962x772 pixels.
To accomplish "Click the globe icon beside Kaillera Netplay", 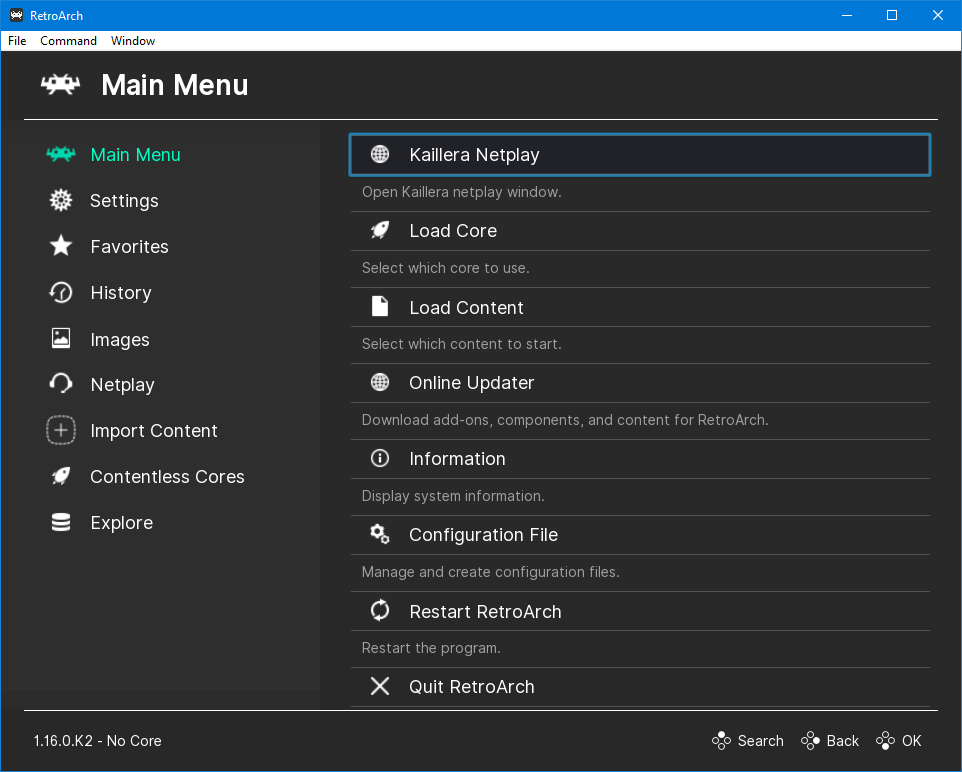I will point(380,154).
